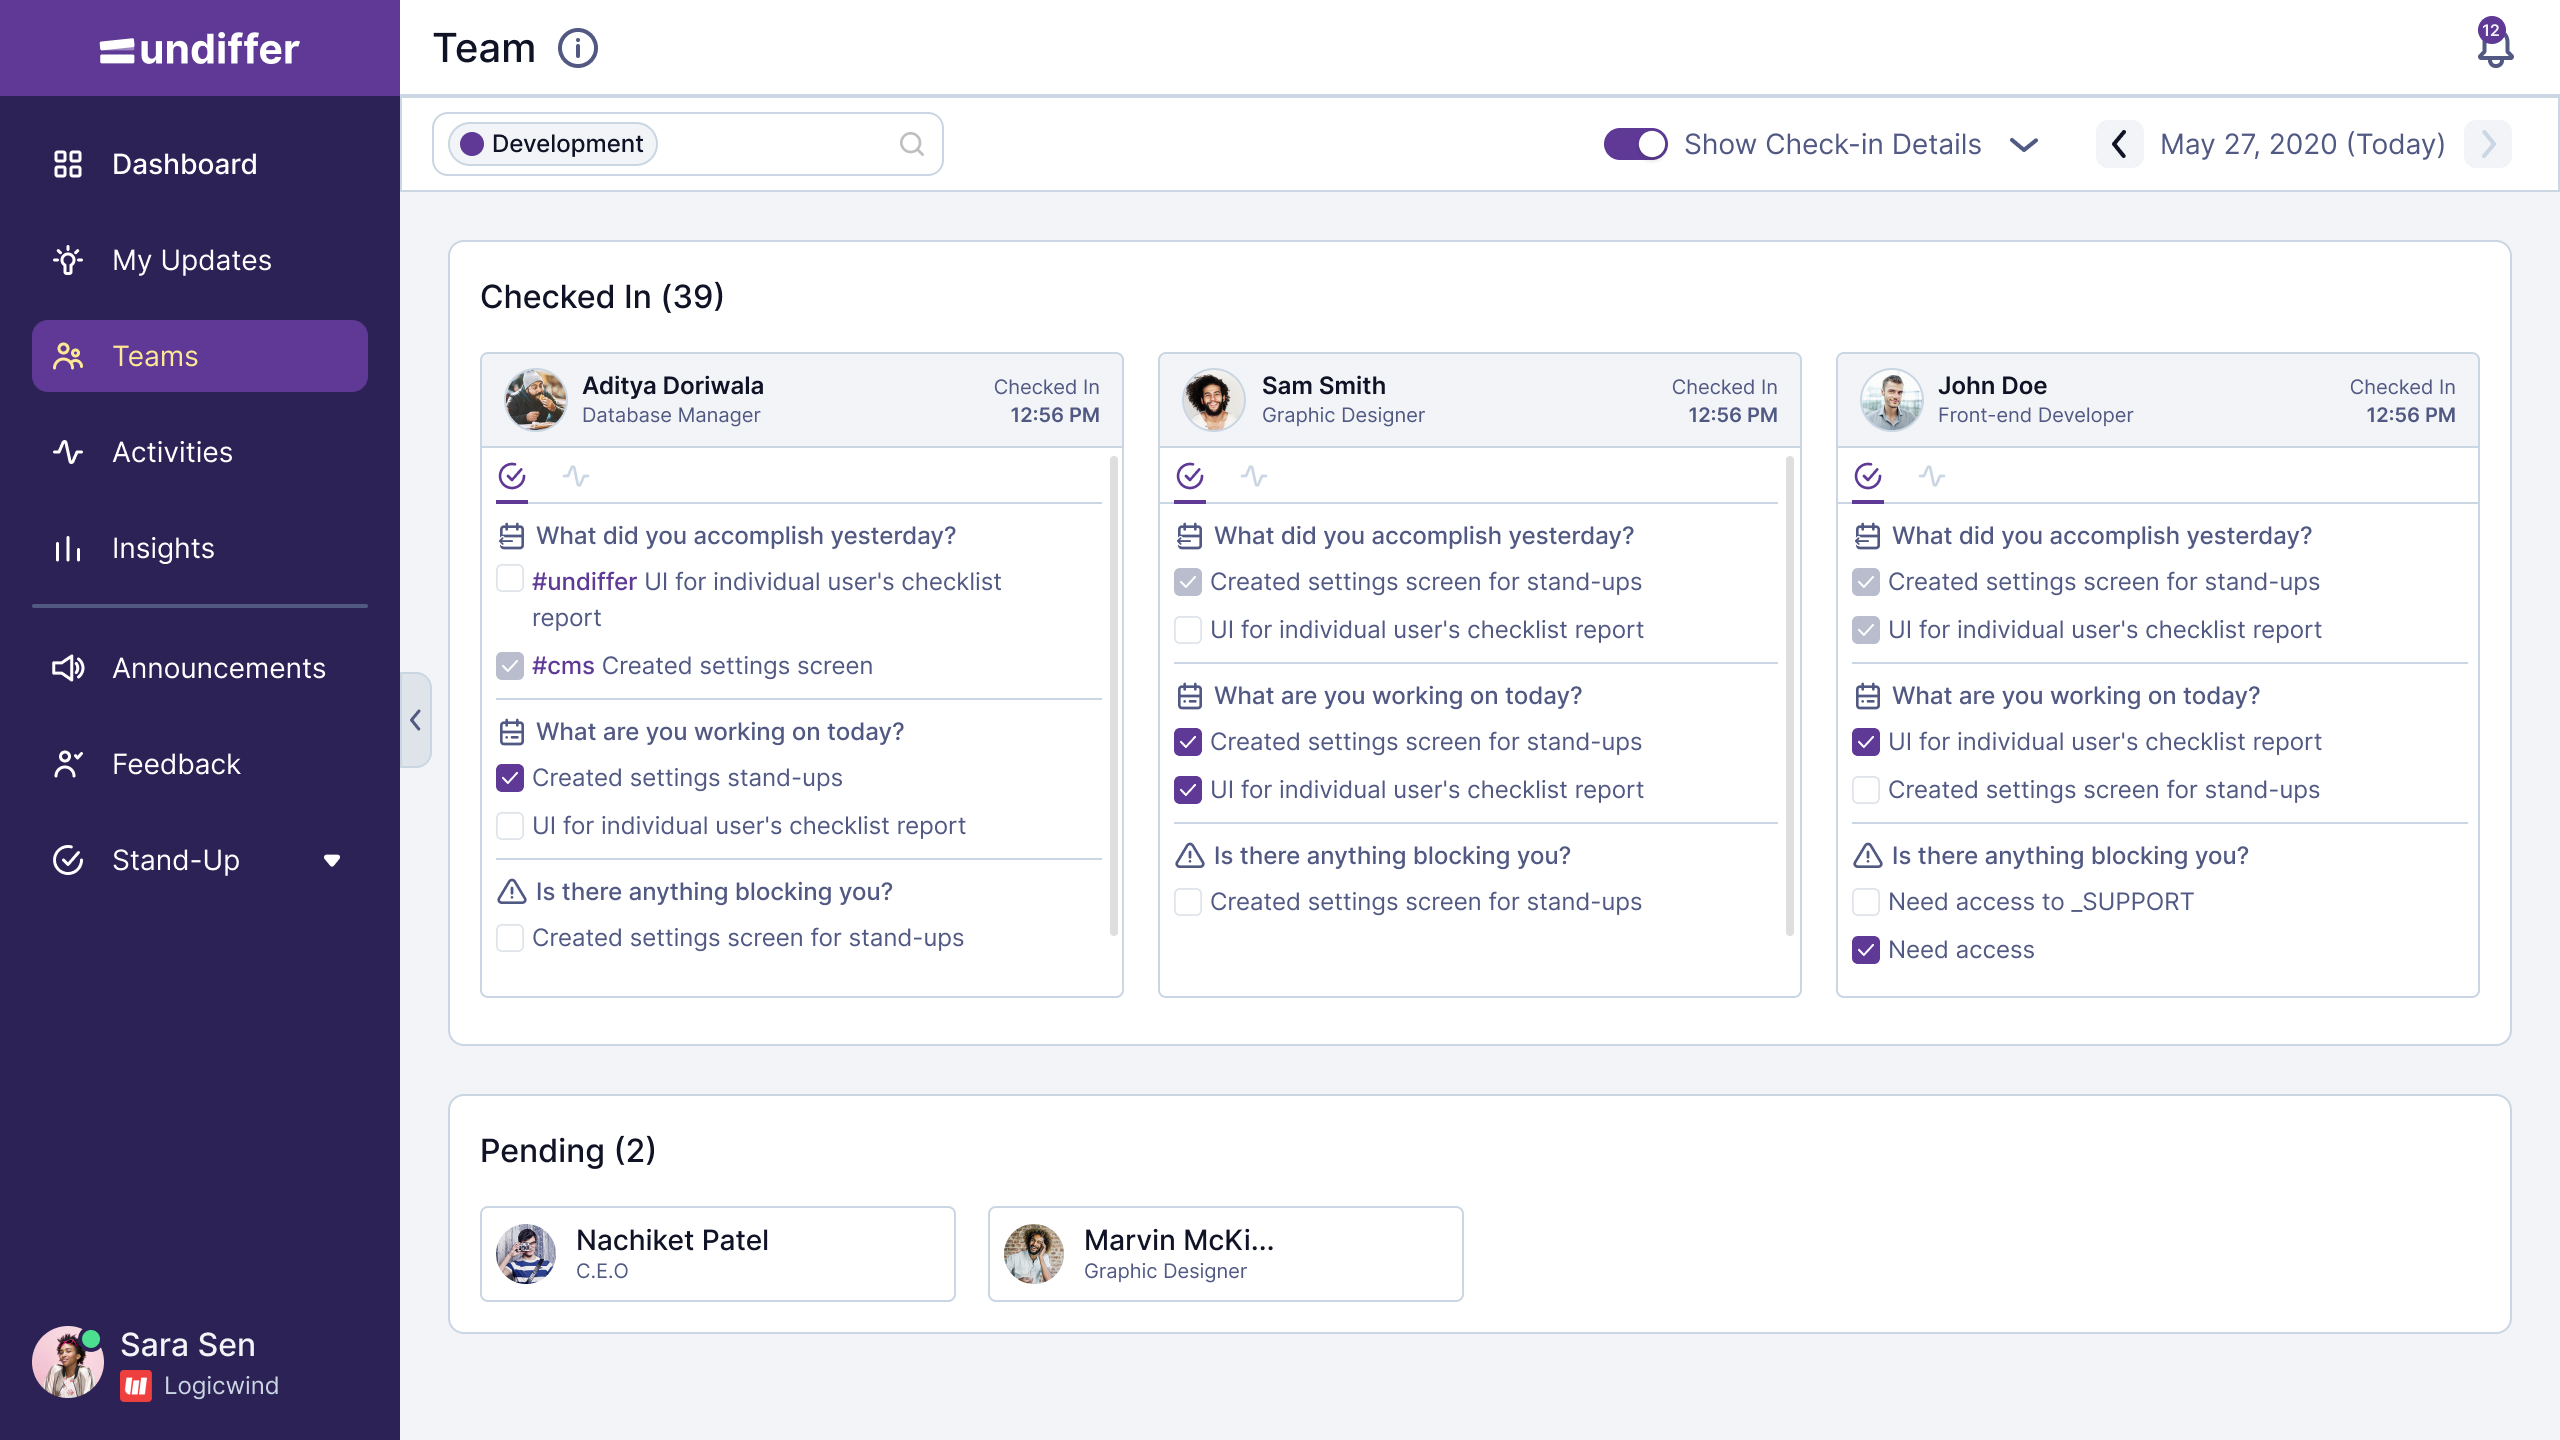Collapse the sidebar with arrow handle
Viewport: 2560px width, 1440px height.
(416, 720)
